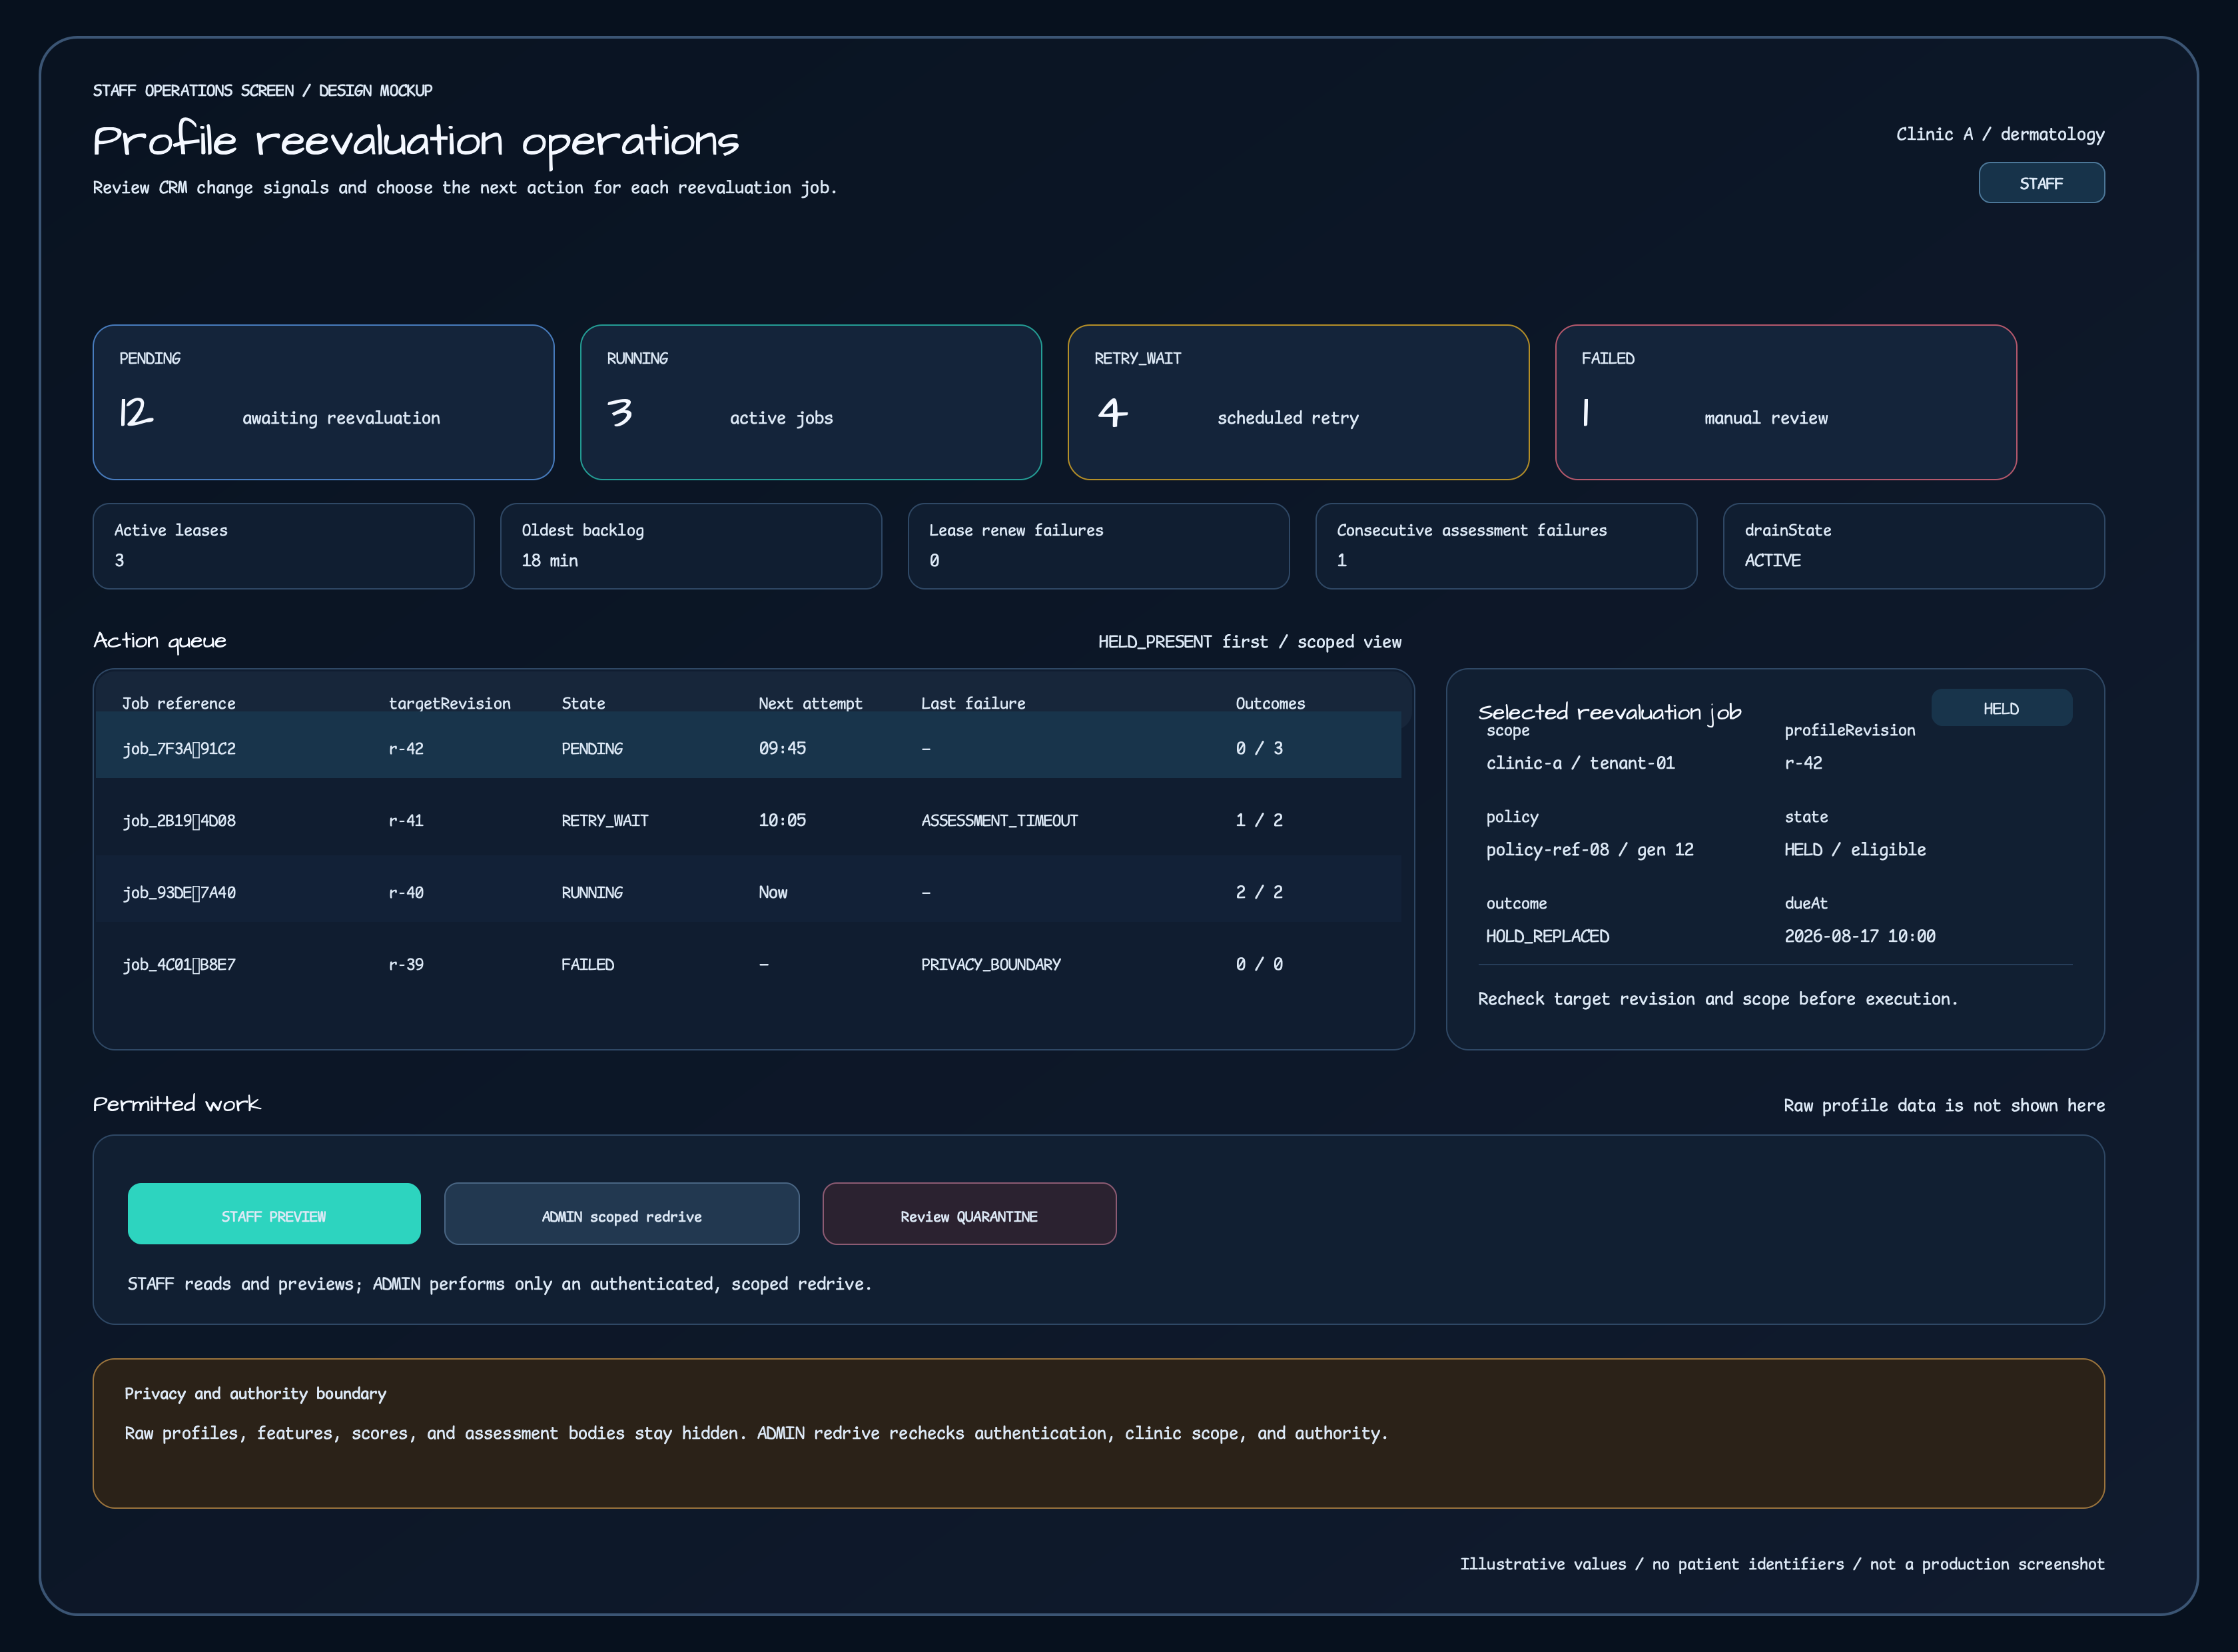Select the Oldest backlog metric tile
Image resolution: width=2238 pixels, height=1652 pixels.
pyautogui.click(x=691, y=546)
